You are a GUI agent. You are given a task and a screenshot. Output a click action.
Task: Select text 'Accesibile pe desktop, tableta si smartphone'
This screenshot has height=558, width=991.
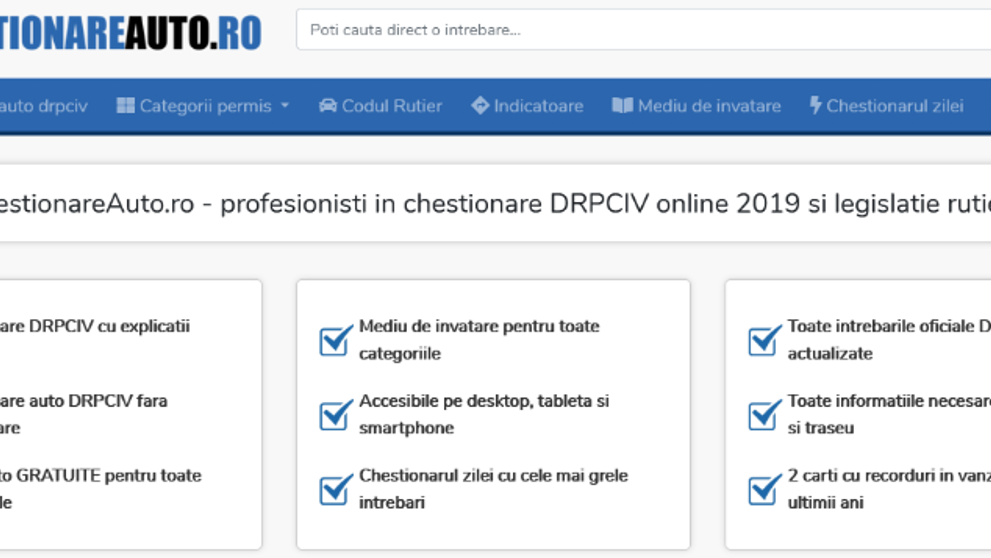pos(484,414)
